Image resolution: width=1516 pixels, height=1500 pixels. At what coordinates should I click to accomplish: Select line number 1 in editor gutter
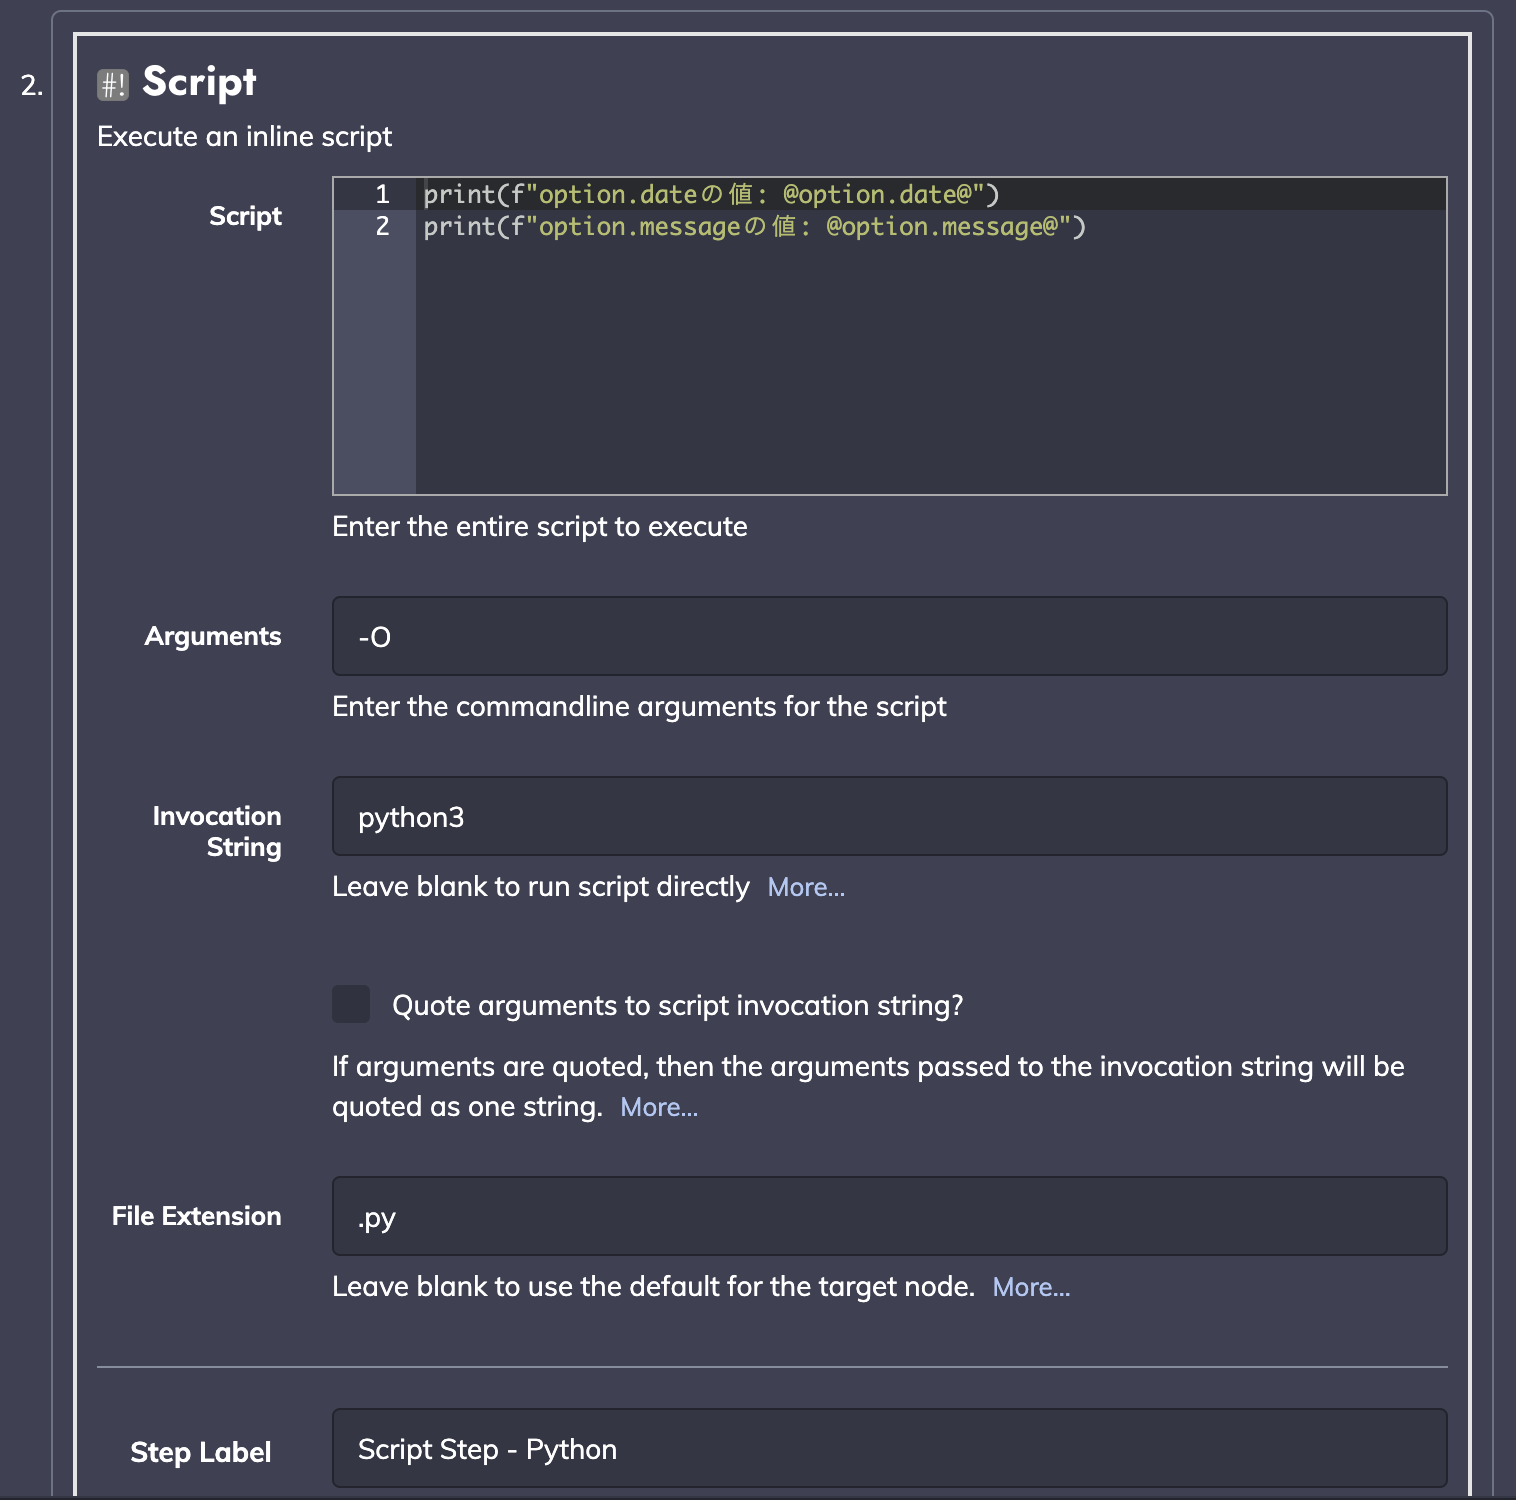382,194
